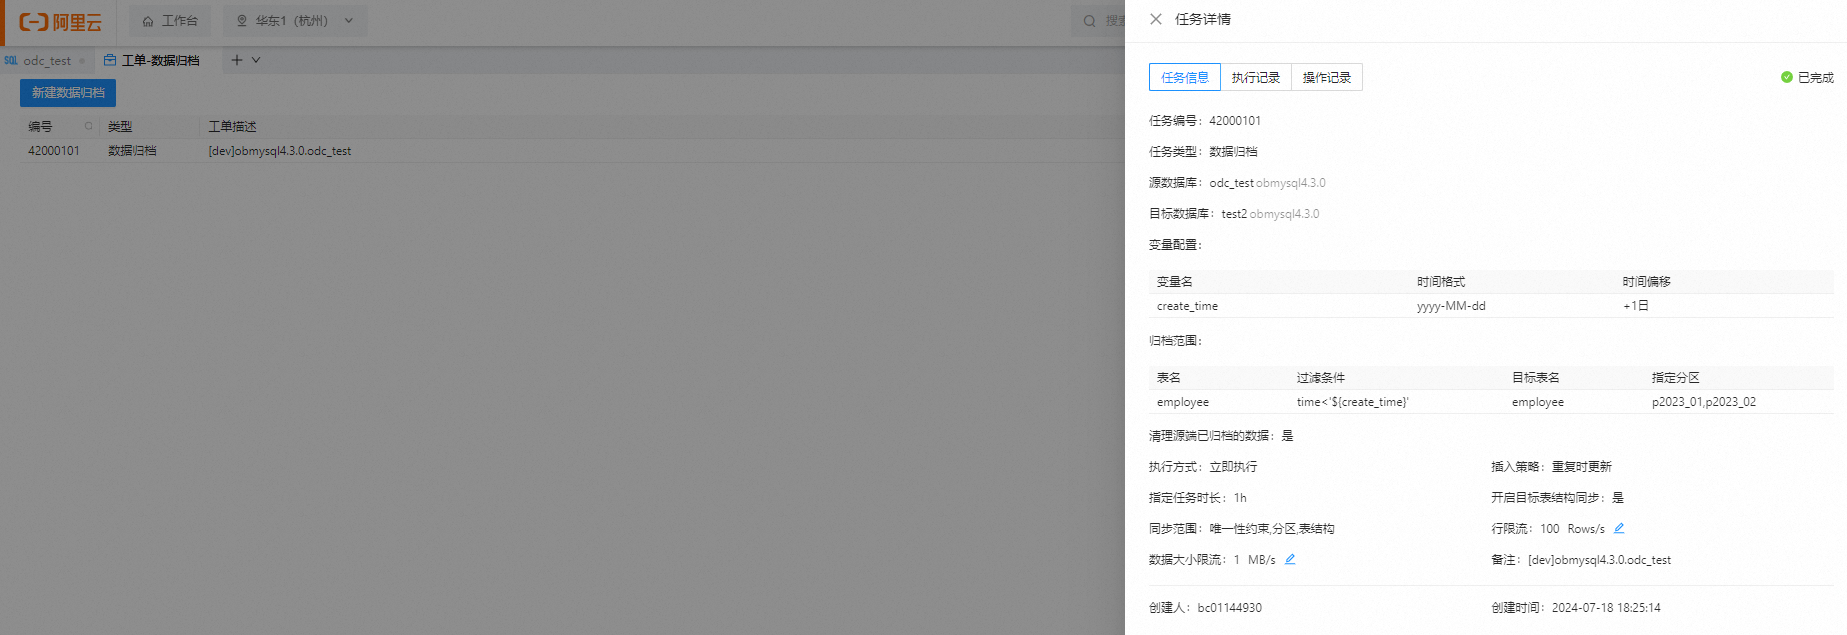The height and width of the screenshot is (635, 1847).
Task: Close the task details panel
Action: tap(1156, 19)
